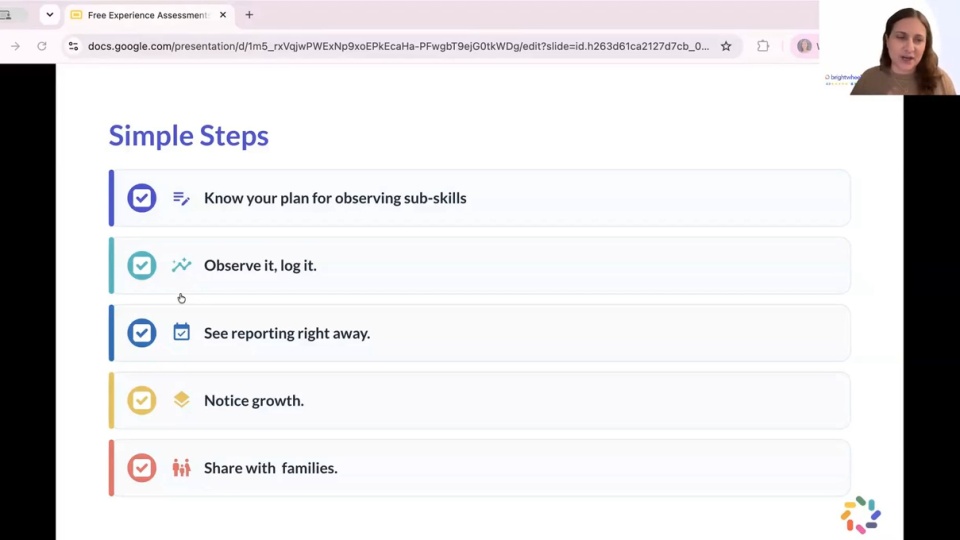Open a new browser tab

coord(249,15)
